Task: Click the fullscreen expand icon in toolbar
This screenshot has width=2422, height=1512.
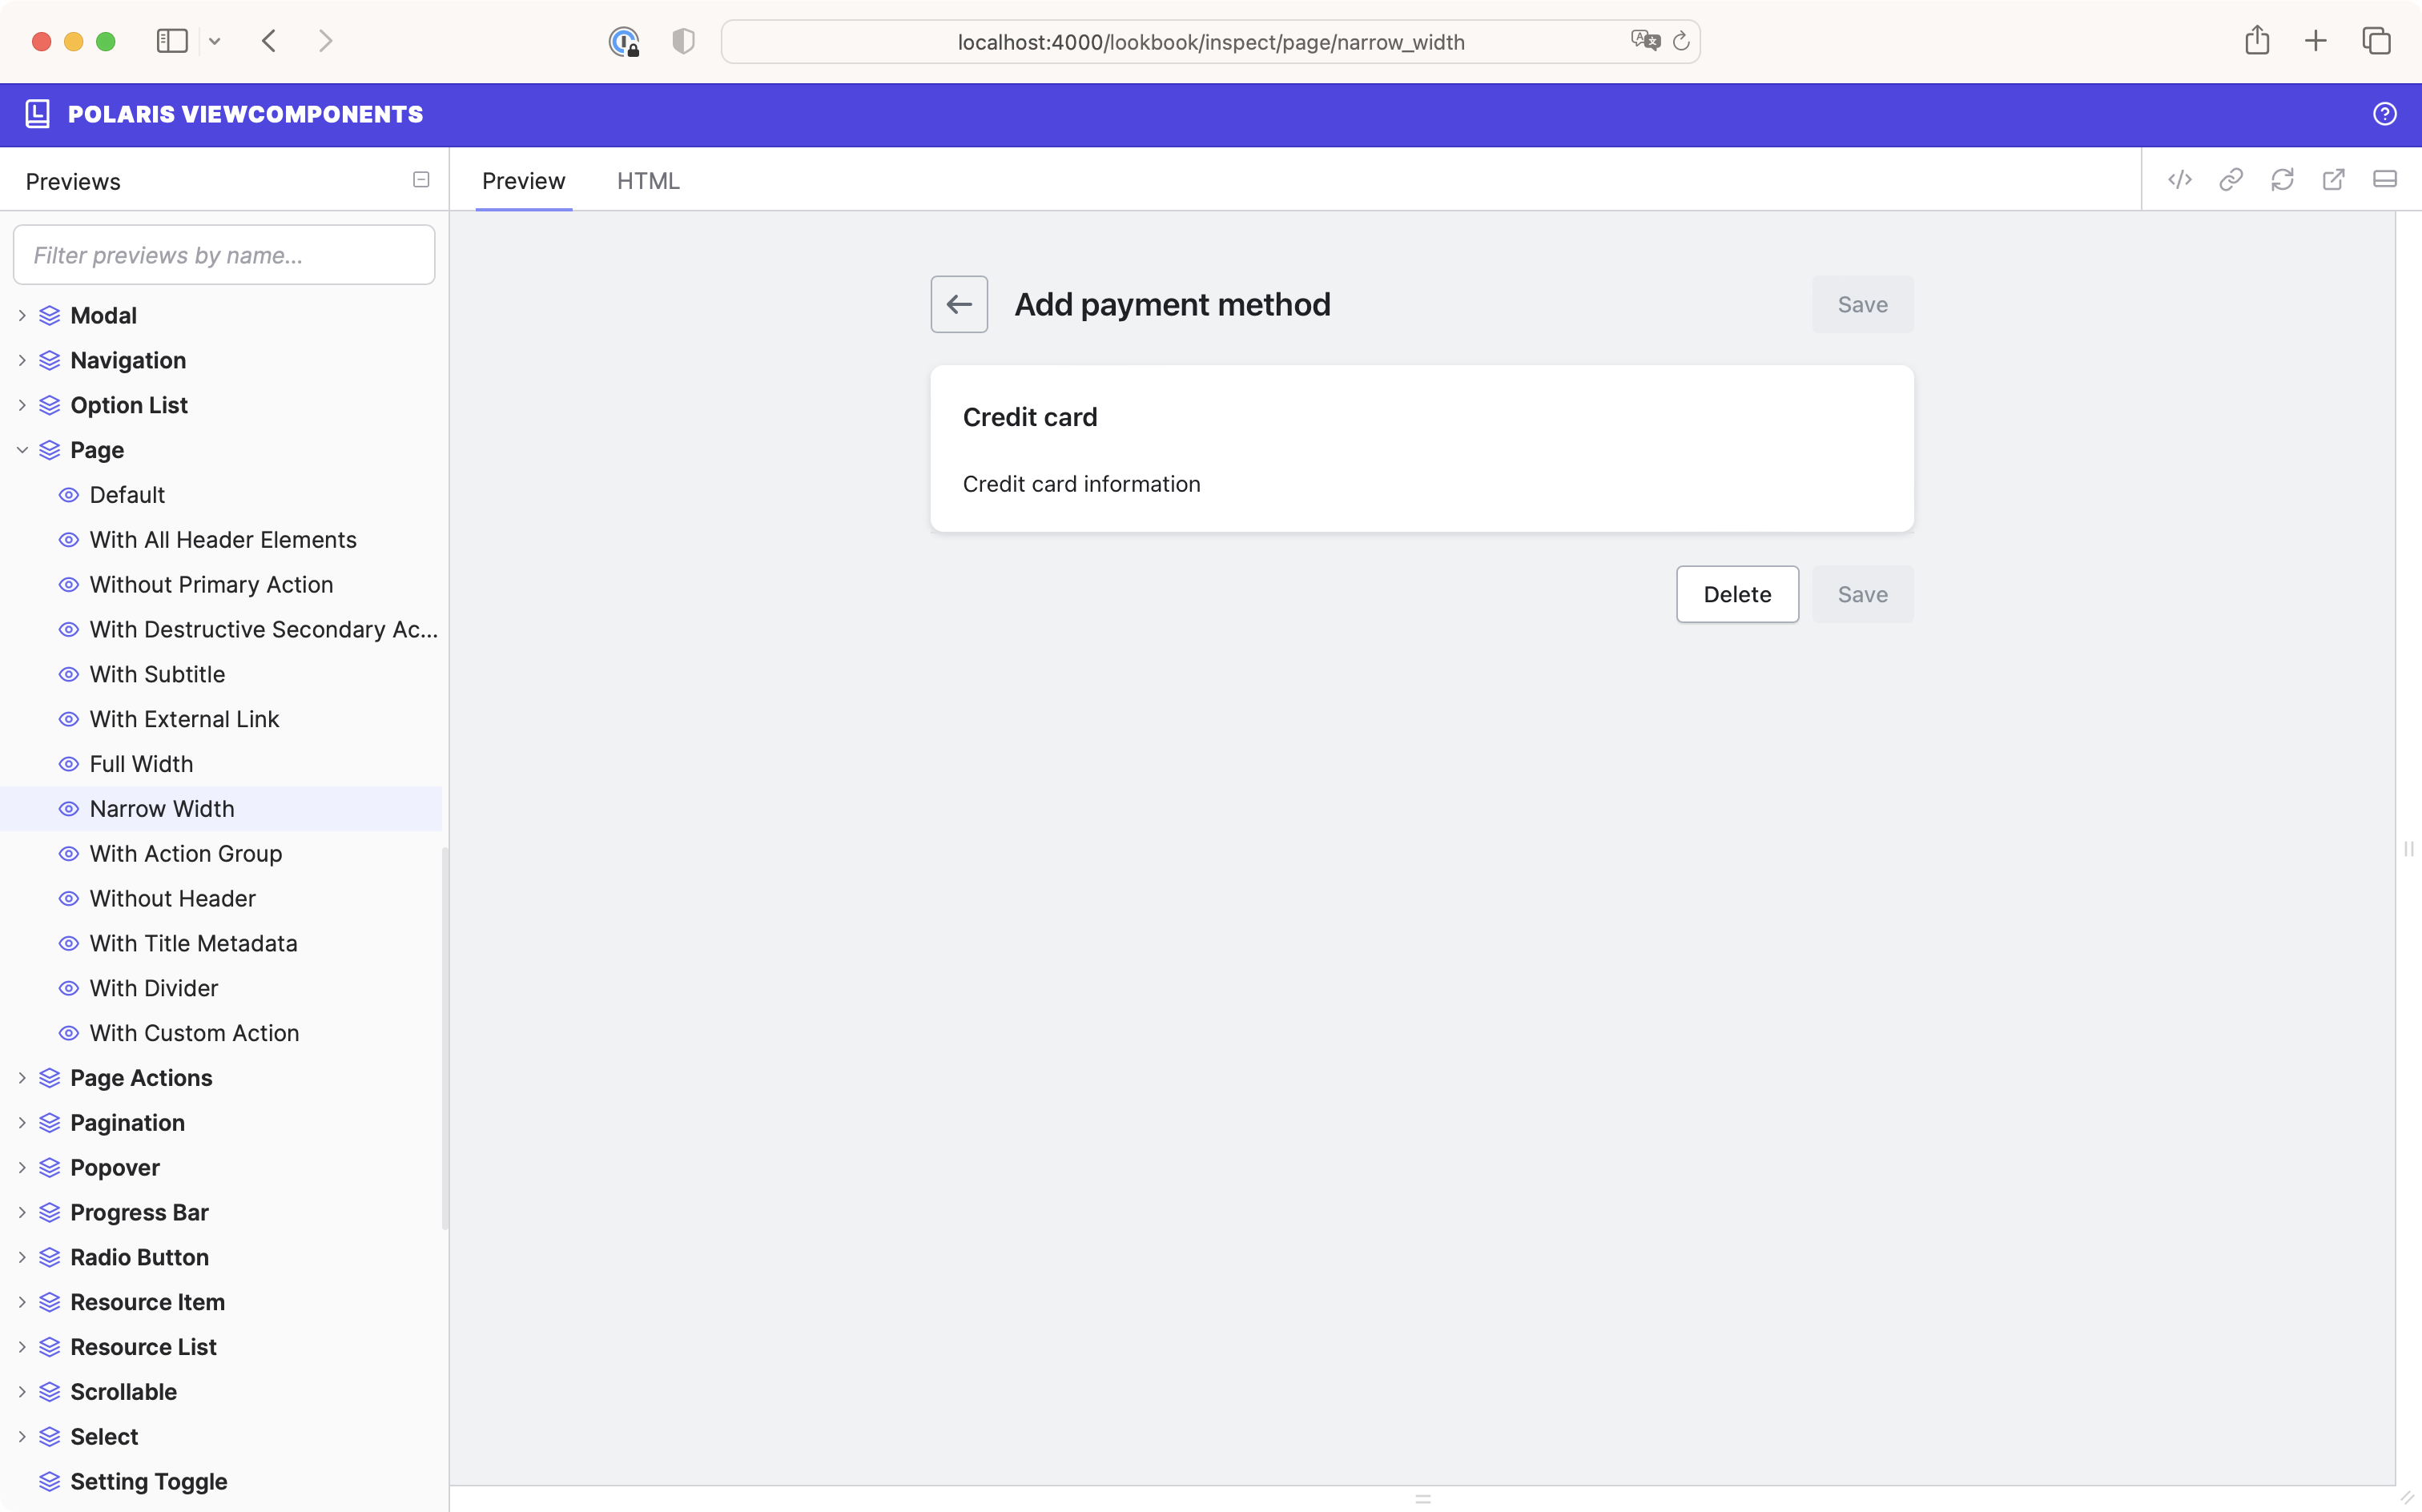Action: click(2336, 179)
